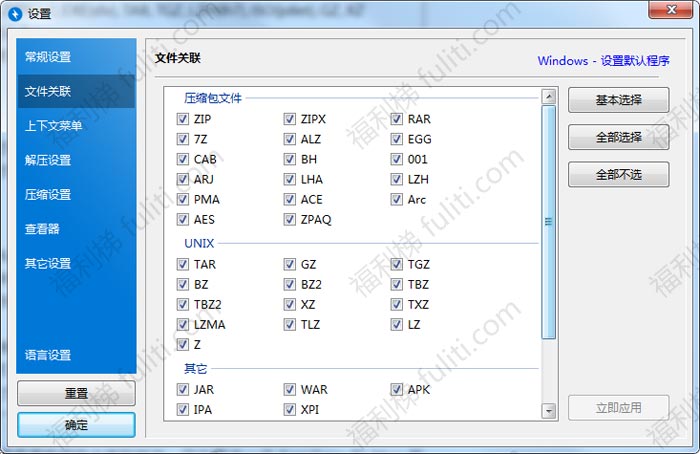Switch to the 上下文菜单 section

click(x=54, y=126)
